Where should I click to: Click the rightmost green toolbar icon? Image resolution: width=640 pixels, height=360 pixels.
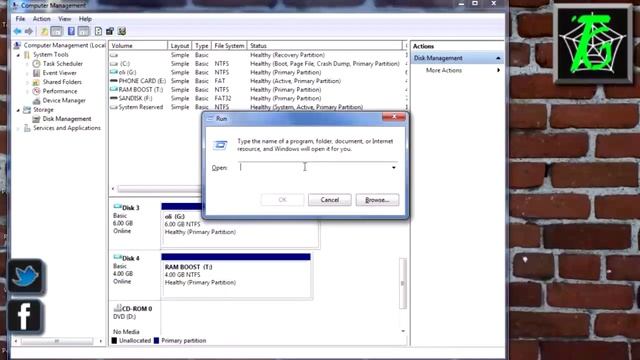(x=122, y=31)
